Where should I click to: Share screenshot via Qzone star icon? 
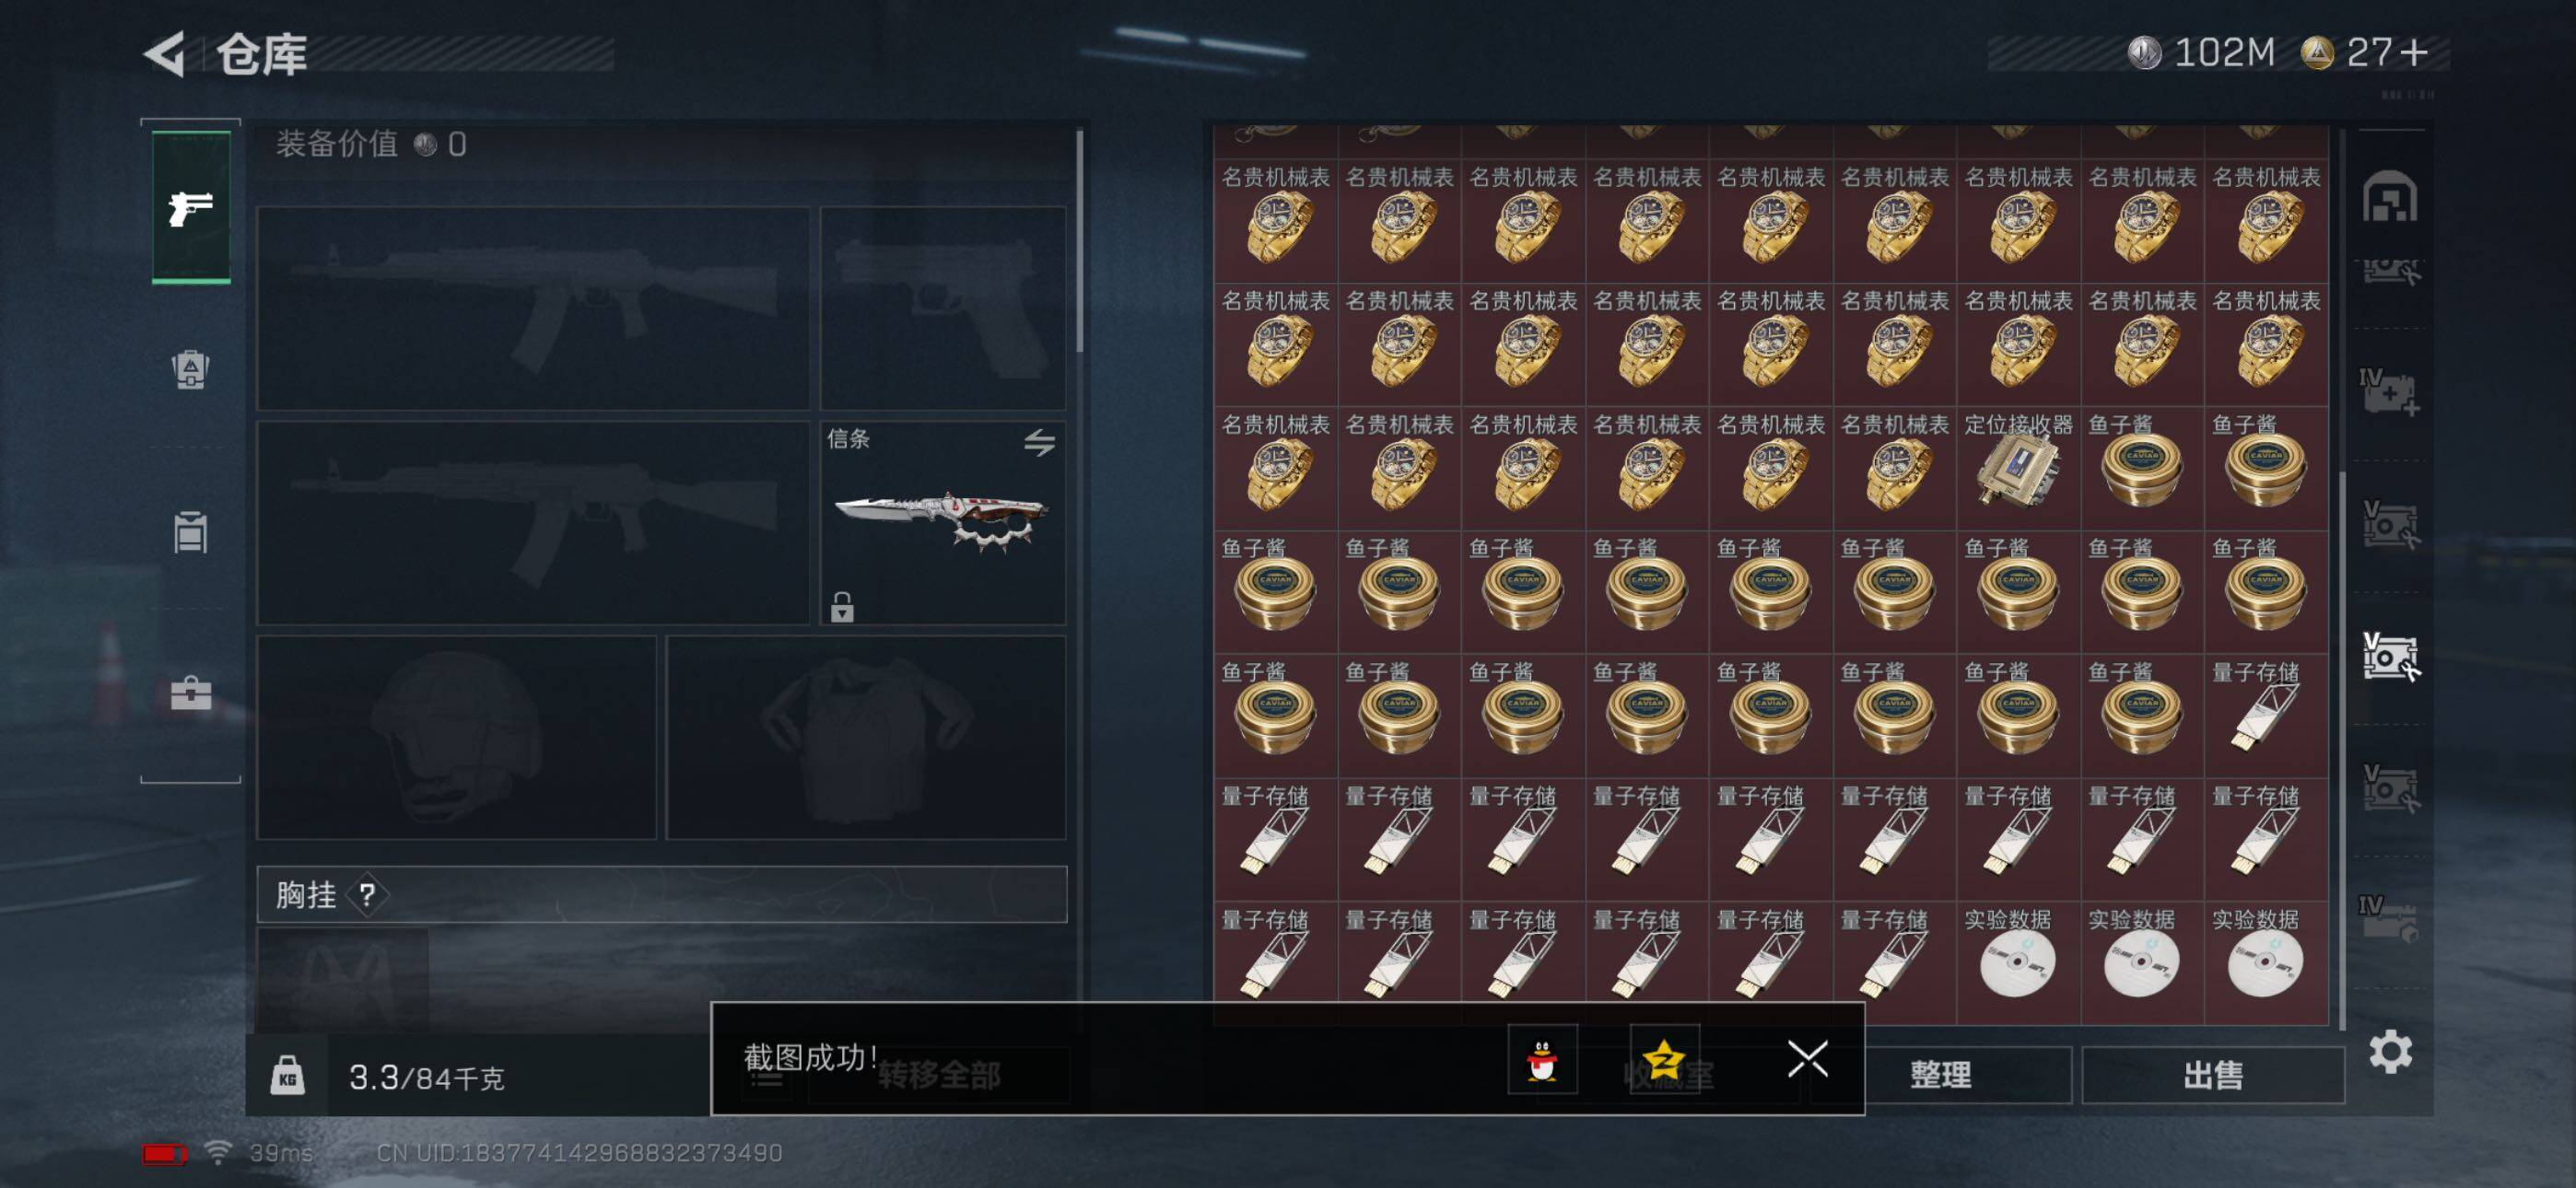pyautogui.click(x=1664, y=1058)
